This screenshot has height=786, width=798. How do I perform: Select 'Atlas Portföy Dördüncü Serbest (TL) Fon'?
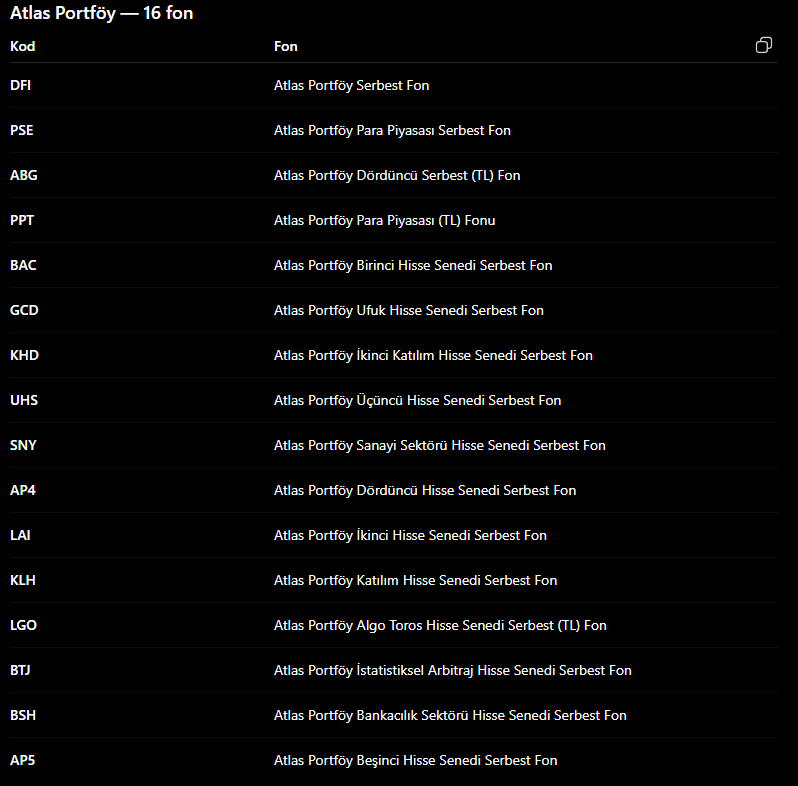click(x=397, y=176)
